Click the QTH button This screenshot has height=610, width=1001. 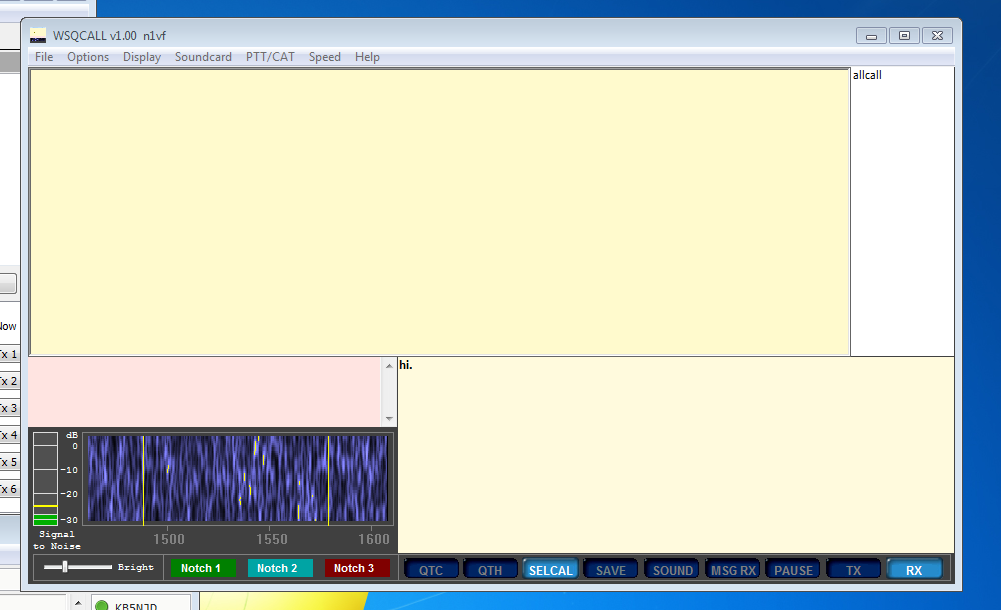(x=490, y=569)
